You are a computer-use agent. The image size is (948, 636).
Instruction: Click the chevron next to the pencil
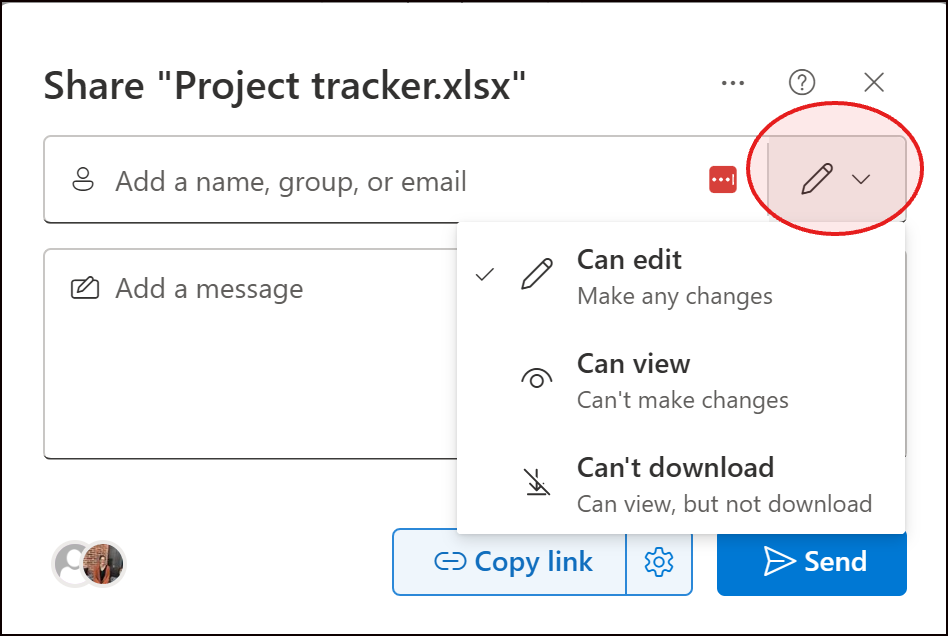point(861,180)
